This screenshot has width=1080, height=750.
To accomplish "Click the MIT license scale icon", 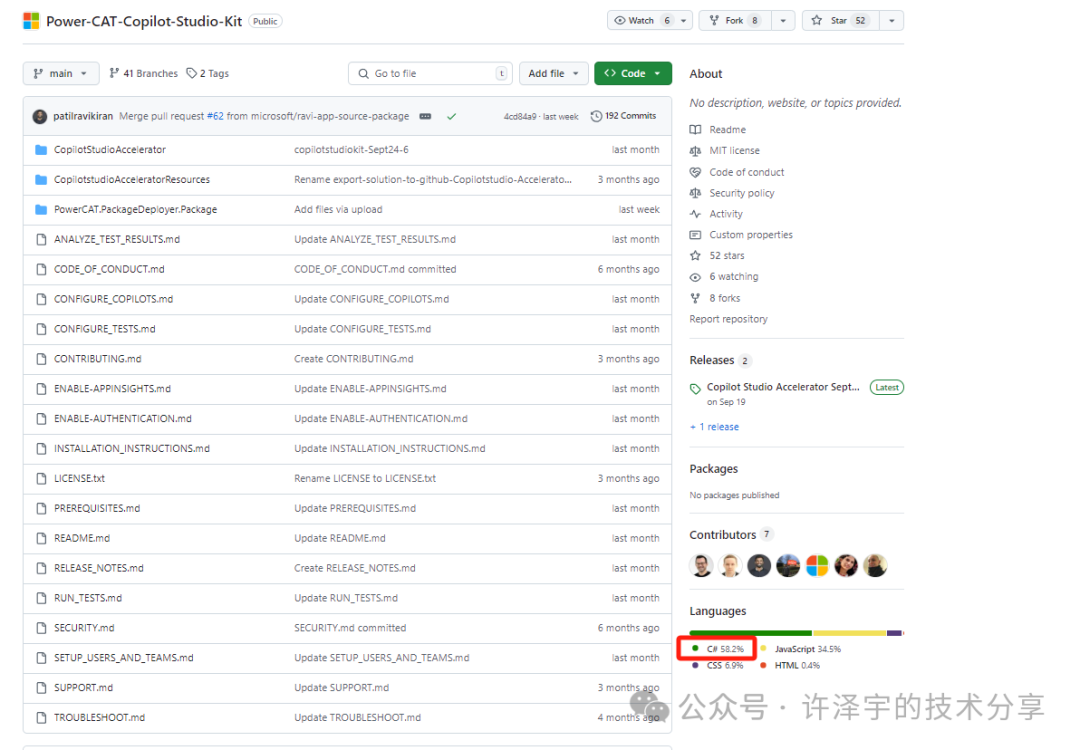I will [696, 151].
